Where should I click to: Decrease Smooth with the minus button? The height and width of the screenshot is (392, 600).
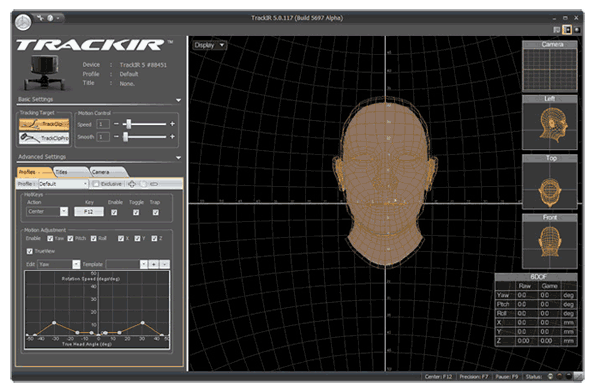[x=116, y=137]
